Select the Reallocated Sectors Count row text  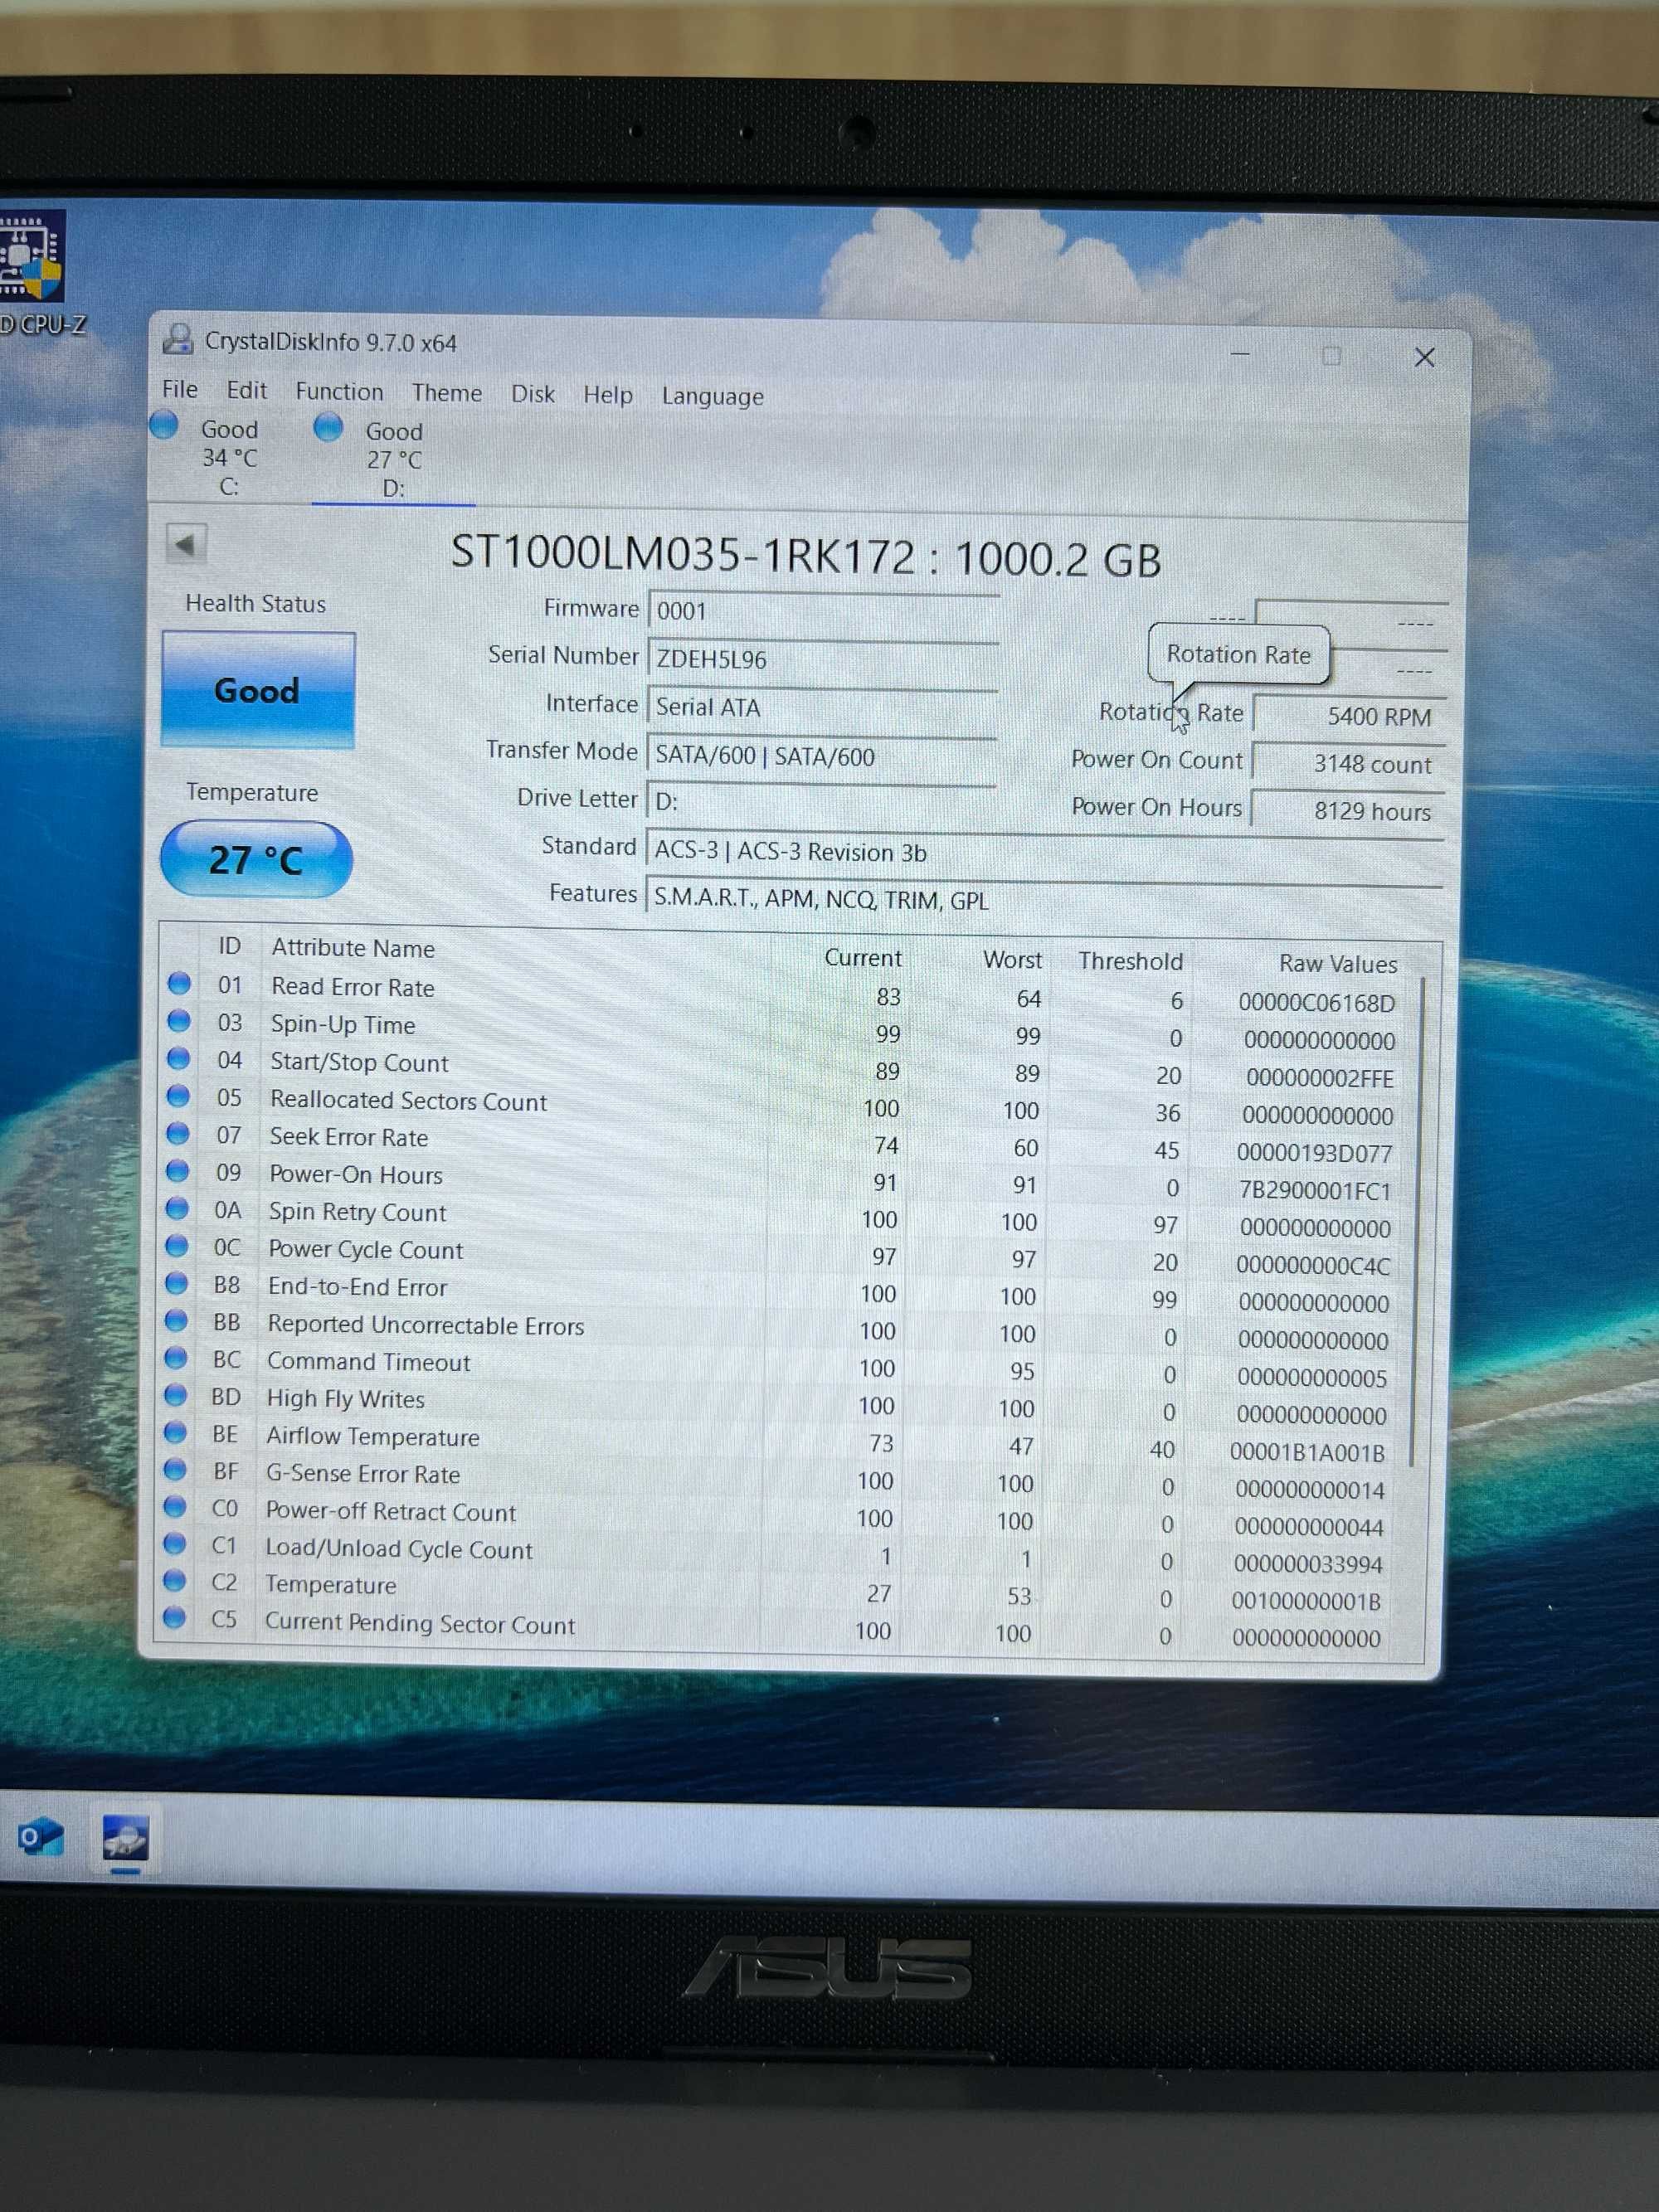408,1100
